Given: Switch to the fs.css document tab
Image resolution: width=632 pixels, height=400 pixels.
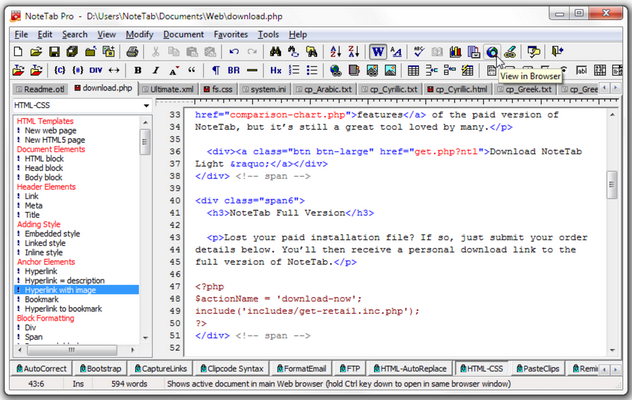Looking at the screenshot, I should (218, 89).
